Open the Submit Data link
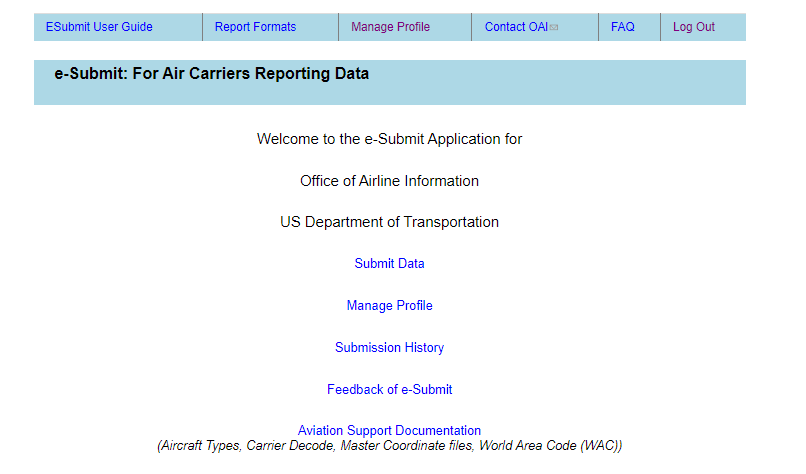The width and height of the screenshot is (806, 474). point(390,263)
